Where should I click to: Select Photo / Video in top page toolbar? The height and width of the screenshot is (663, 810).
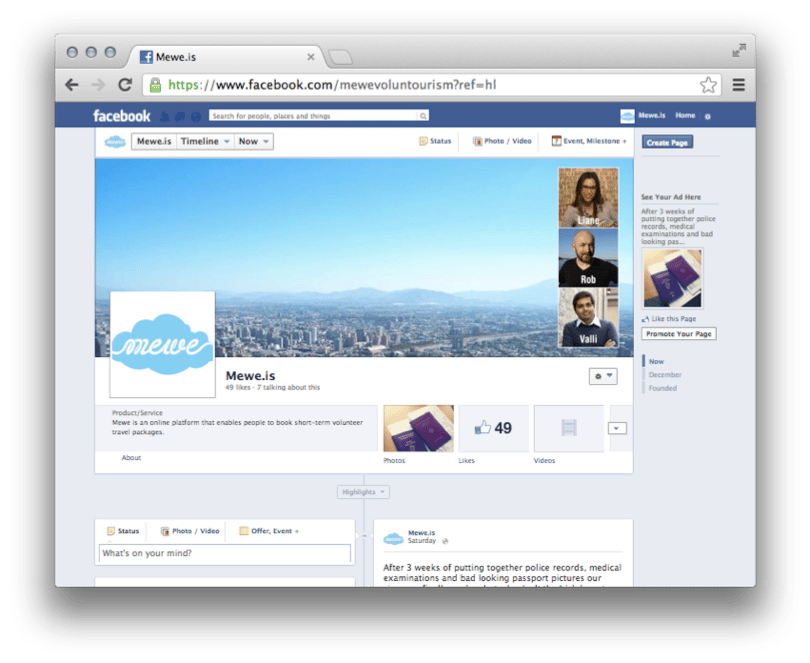(x=502, y=141)
